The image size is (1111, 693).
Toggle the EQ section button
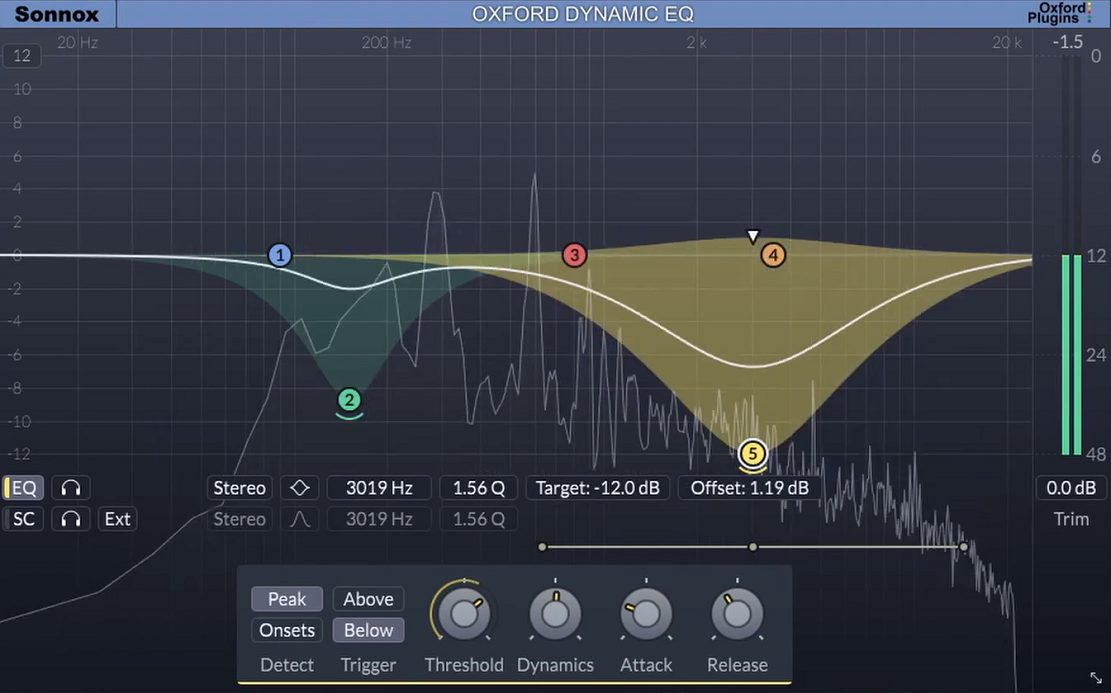tap(23, 488)
